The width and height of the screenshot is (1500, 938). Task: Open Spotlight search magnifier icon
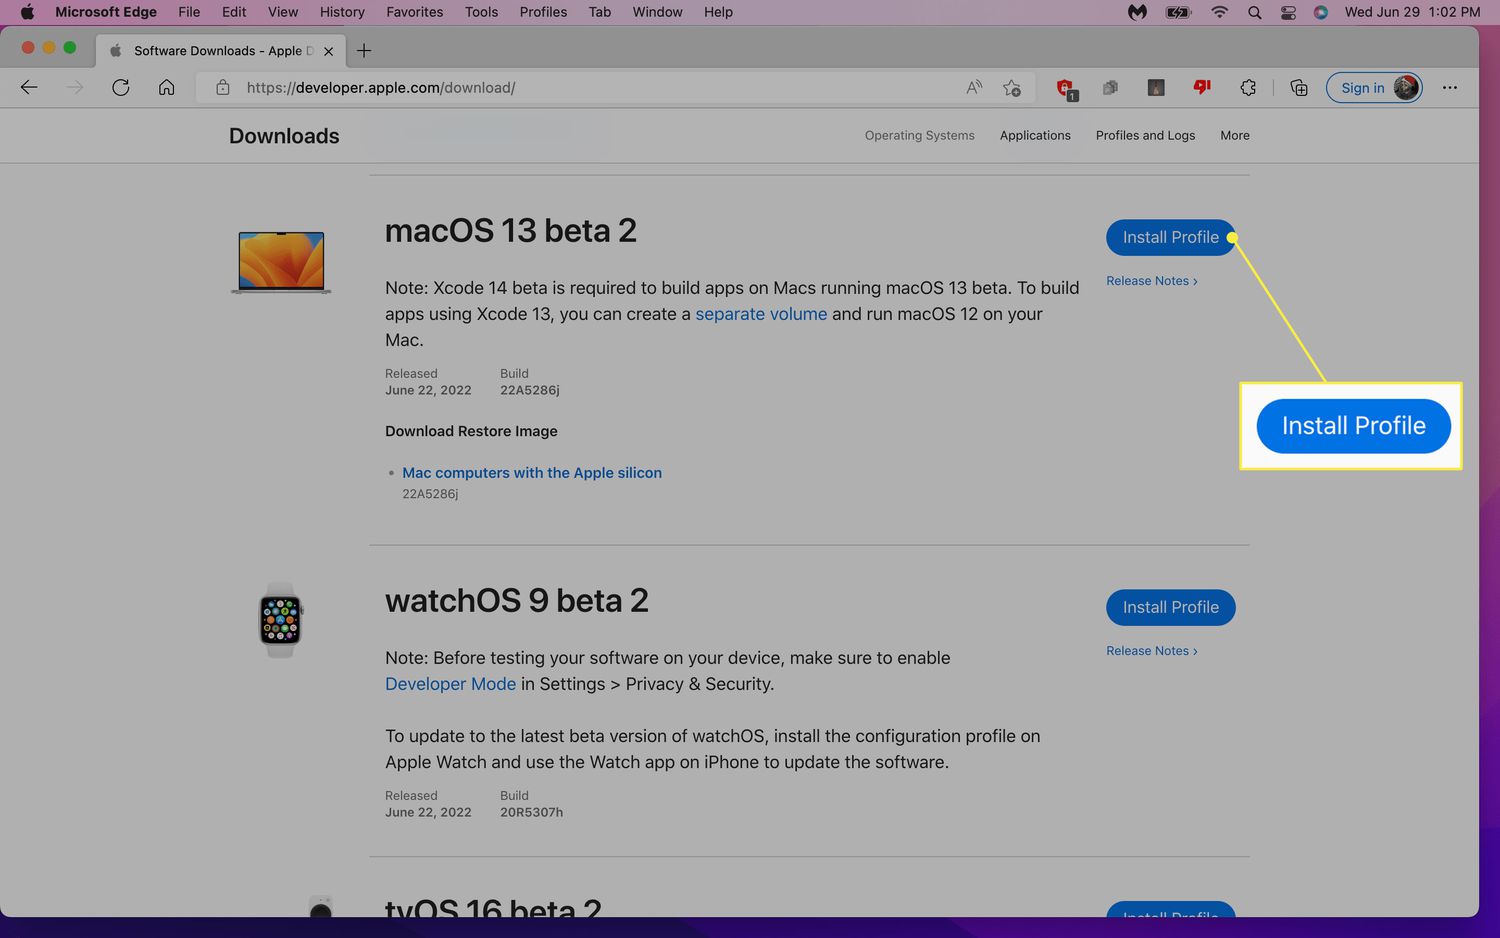1254,12
